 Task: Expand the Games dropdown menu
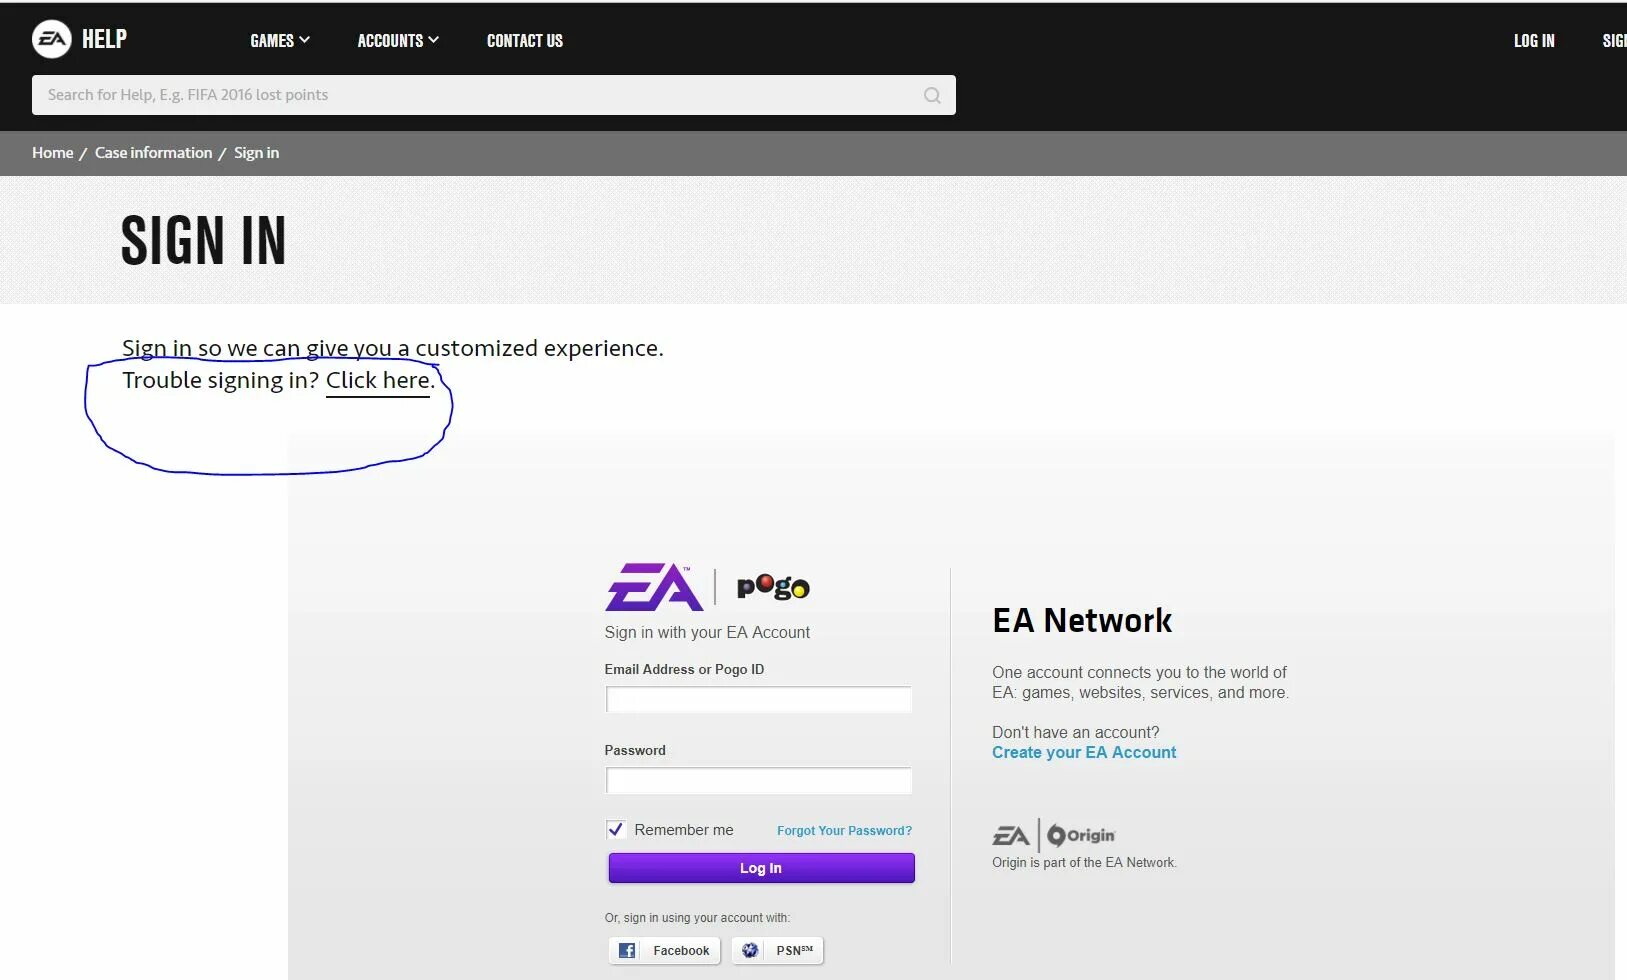point(280,41)
